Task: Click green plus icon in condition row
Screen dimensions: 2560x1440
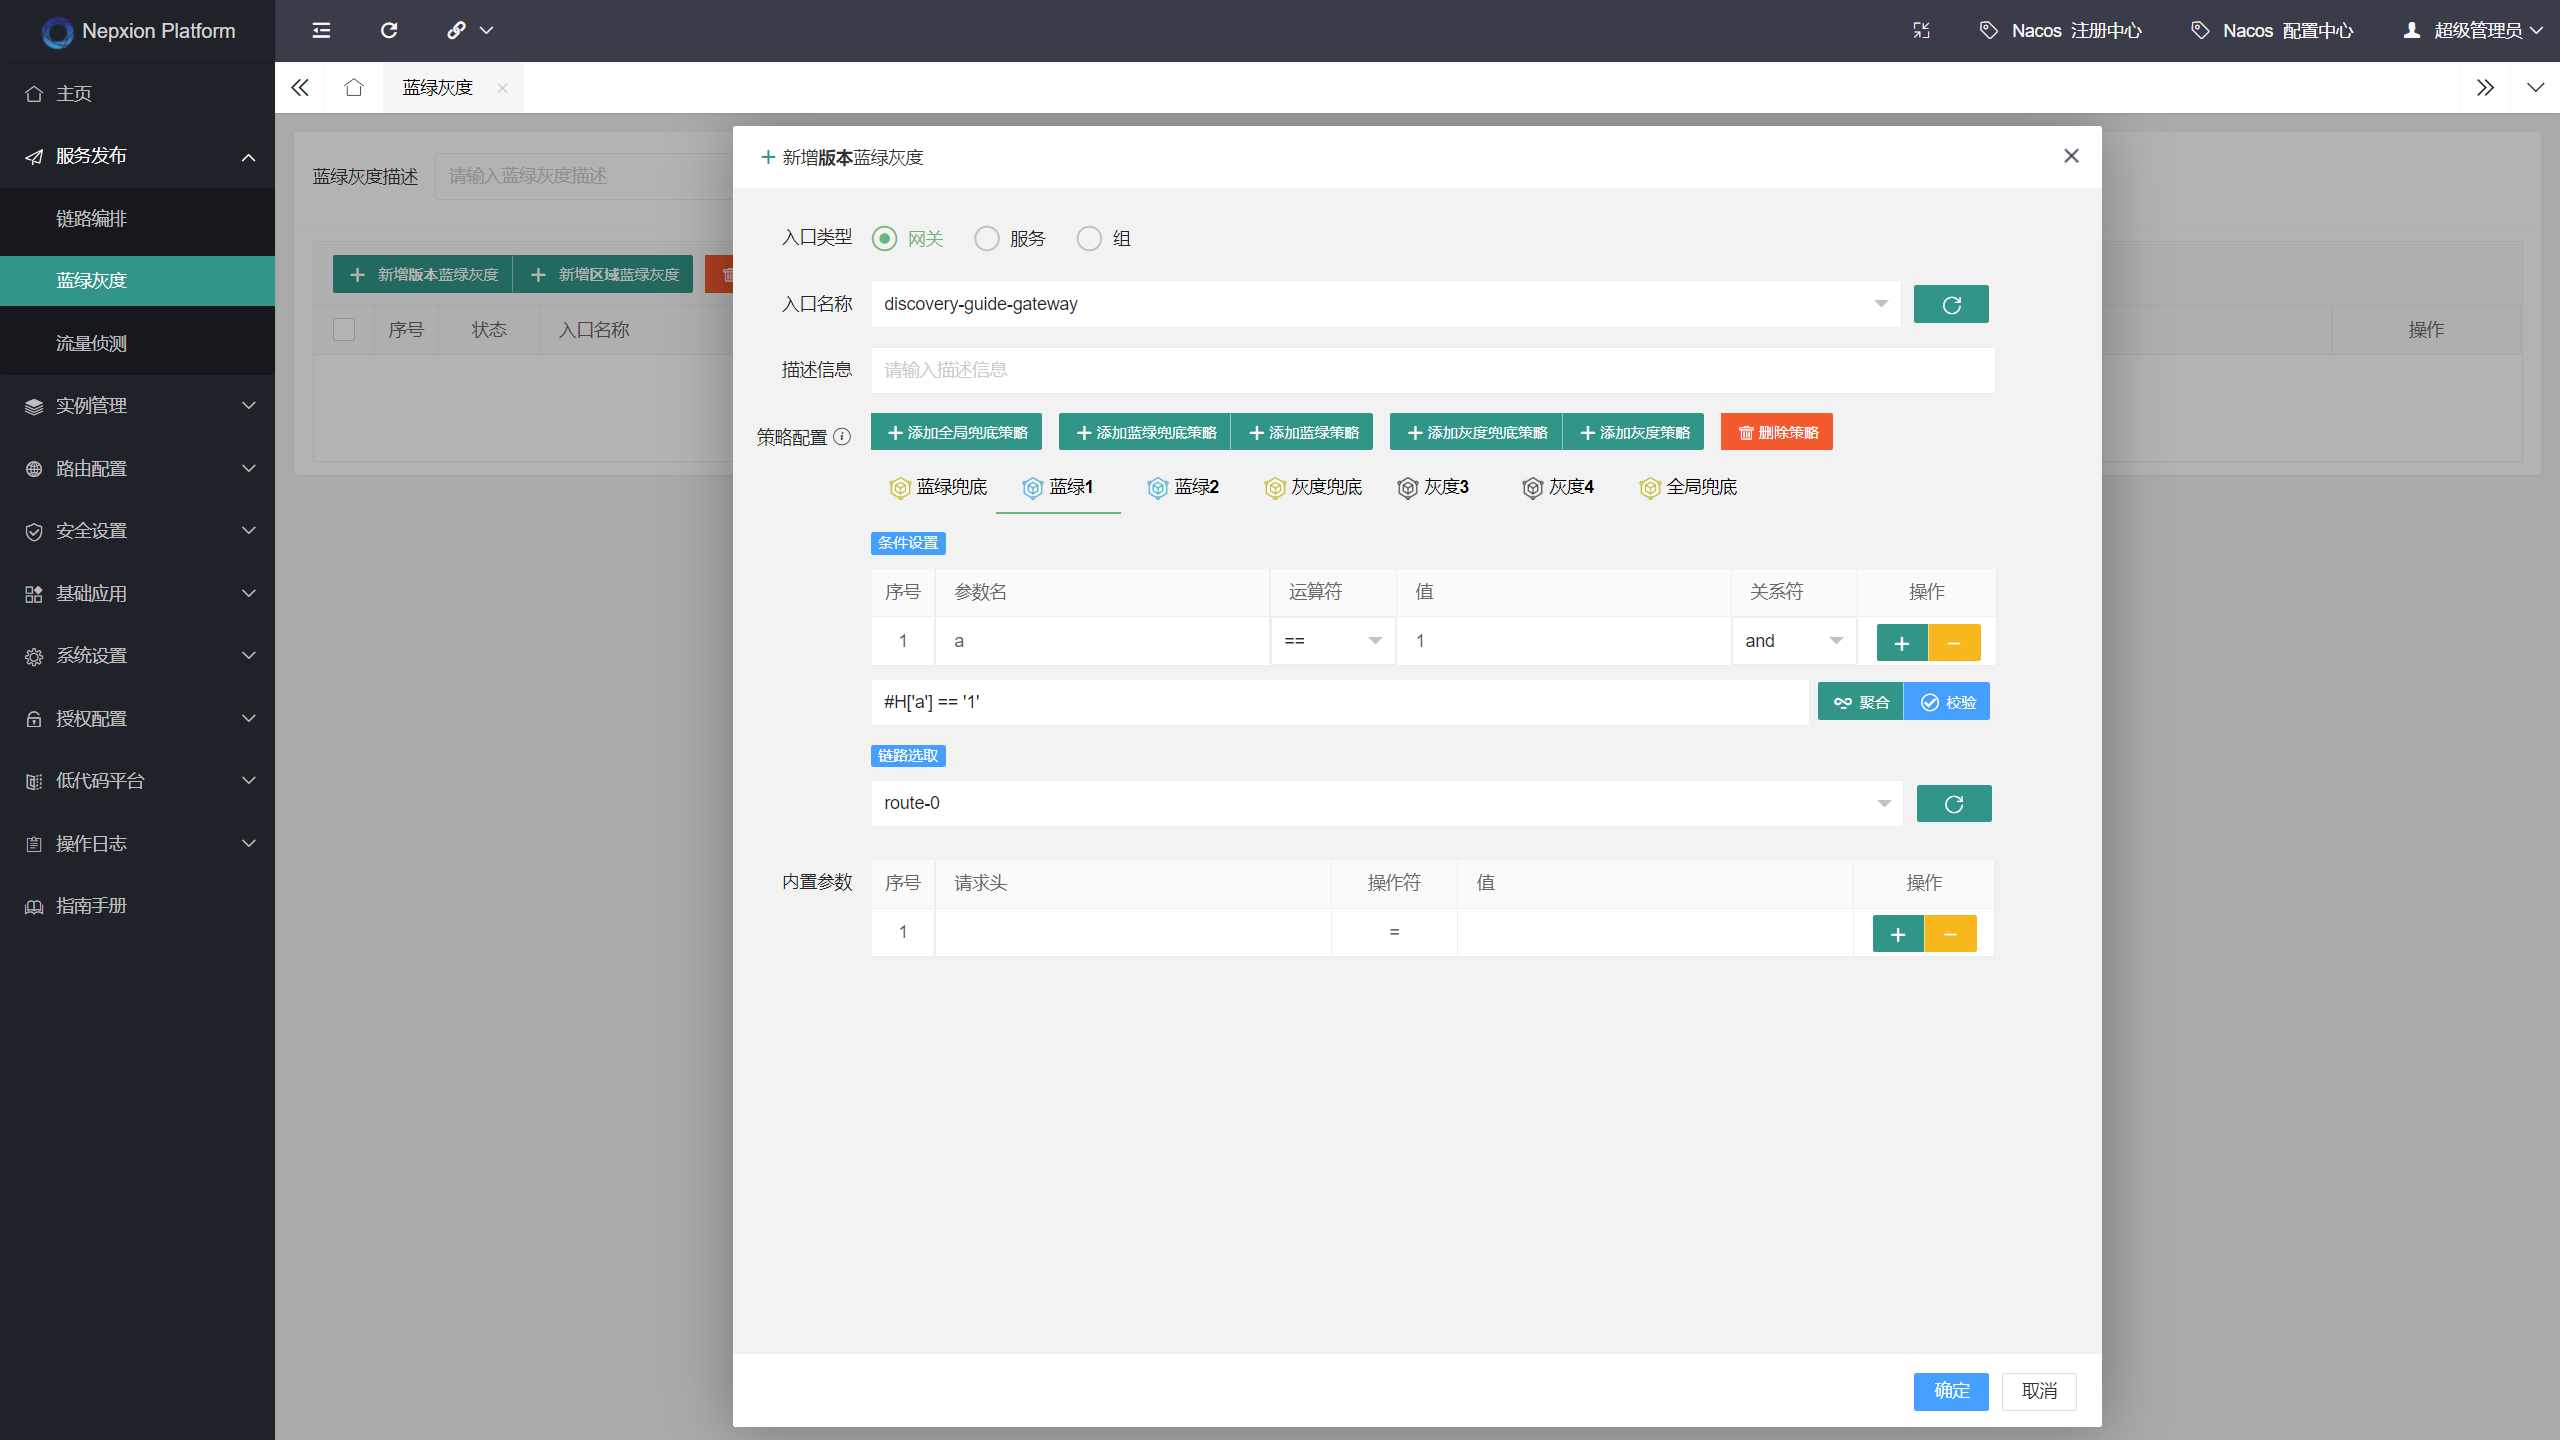Action: click(x=1901, y=642)
